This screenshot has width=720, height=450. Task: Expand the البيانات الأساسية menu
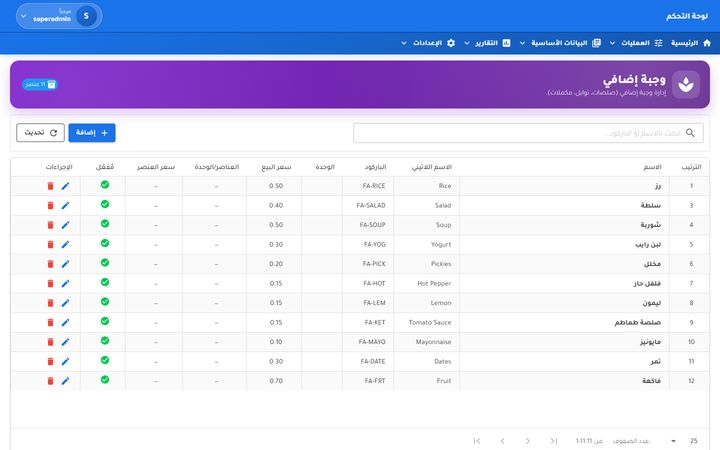[x=560, y=43]
